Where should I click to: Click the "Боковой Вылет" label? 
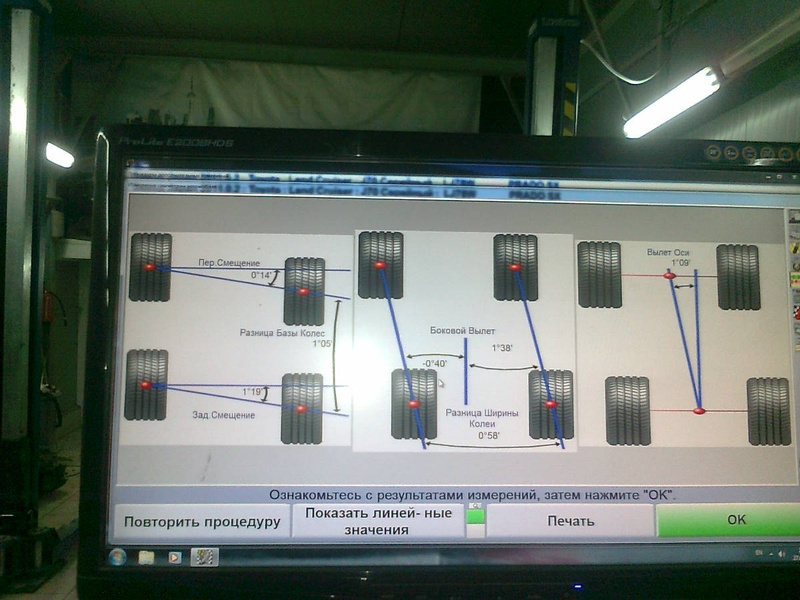[x=462, y=331]
